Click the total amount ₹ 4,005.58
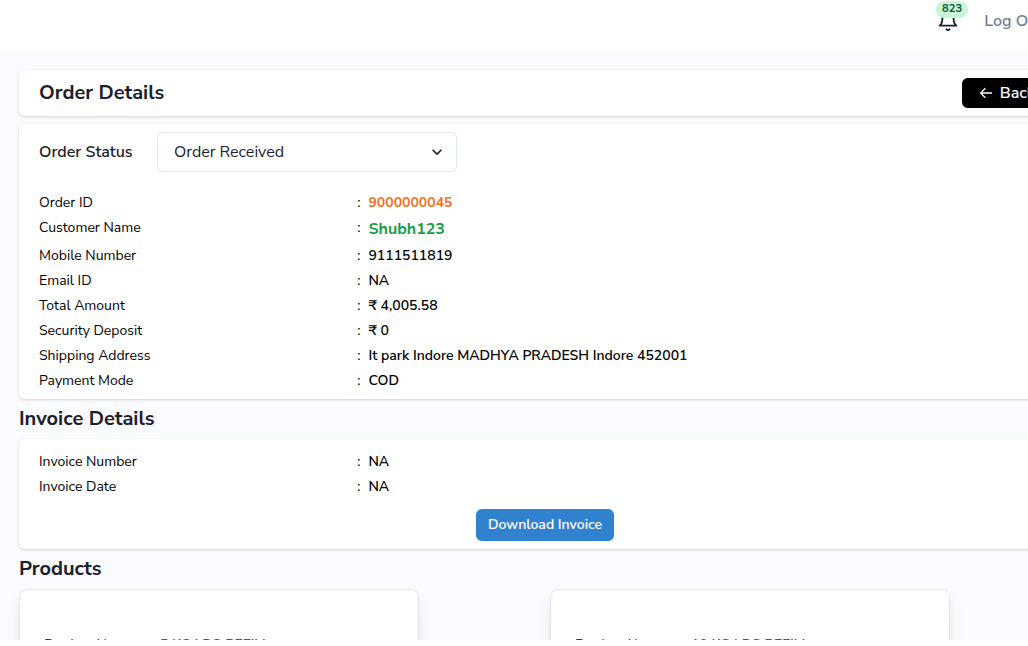This screenshot has width=1028, height=646. coord(403,305)
